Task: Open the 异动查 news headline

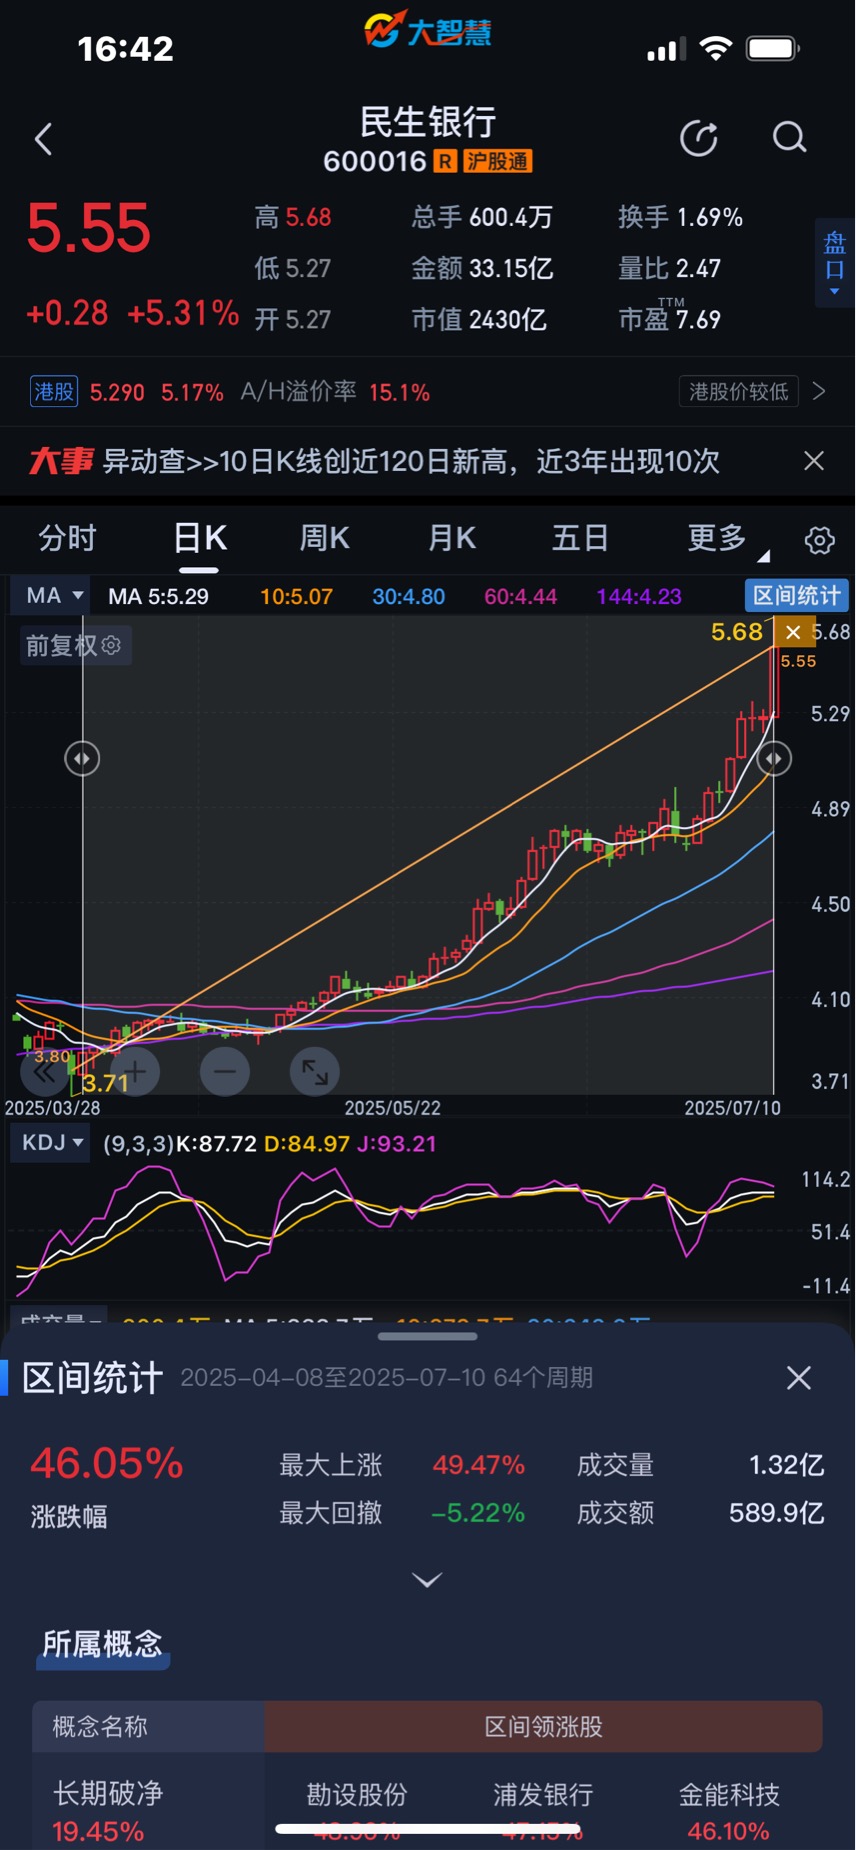Action: (x=411, y=461)
